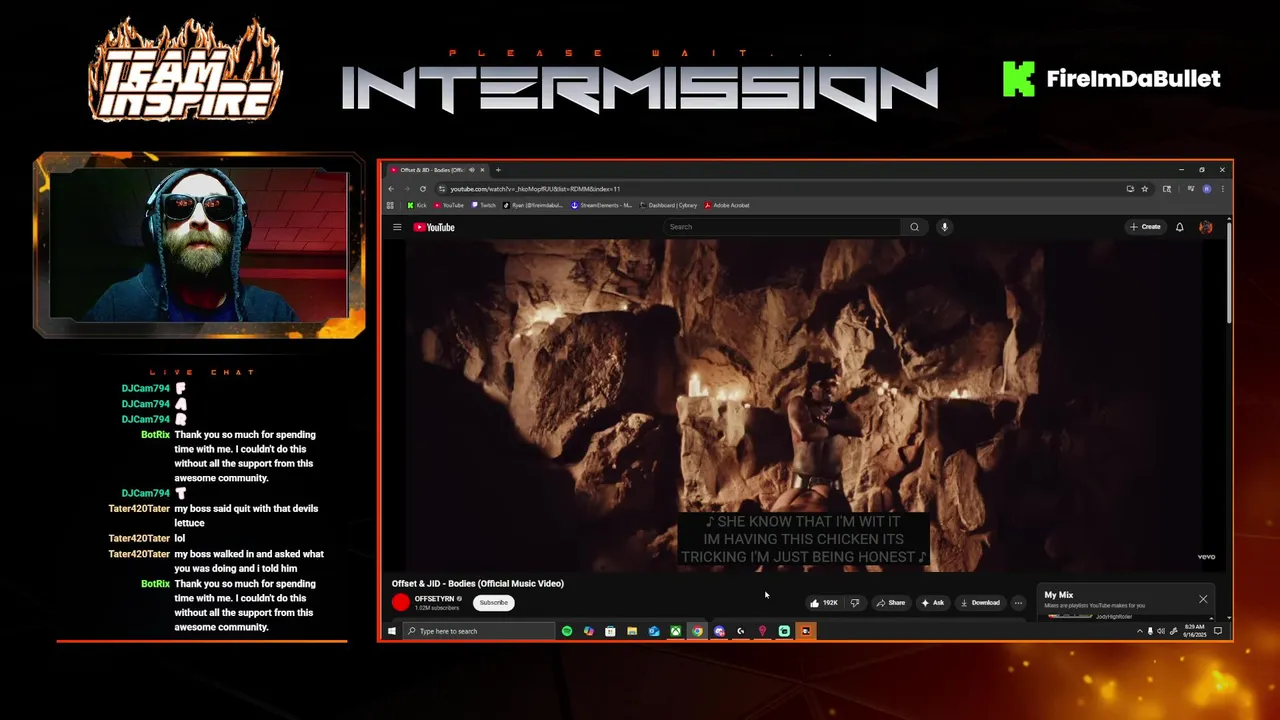The height and width of the screenshot is (720, 1280).
Task: Open a new Chrome tab
Action: pyautogui.click(x=498, y=170)
